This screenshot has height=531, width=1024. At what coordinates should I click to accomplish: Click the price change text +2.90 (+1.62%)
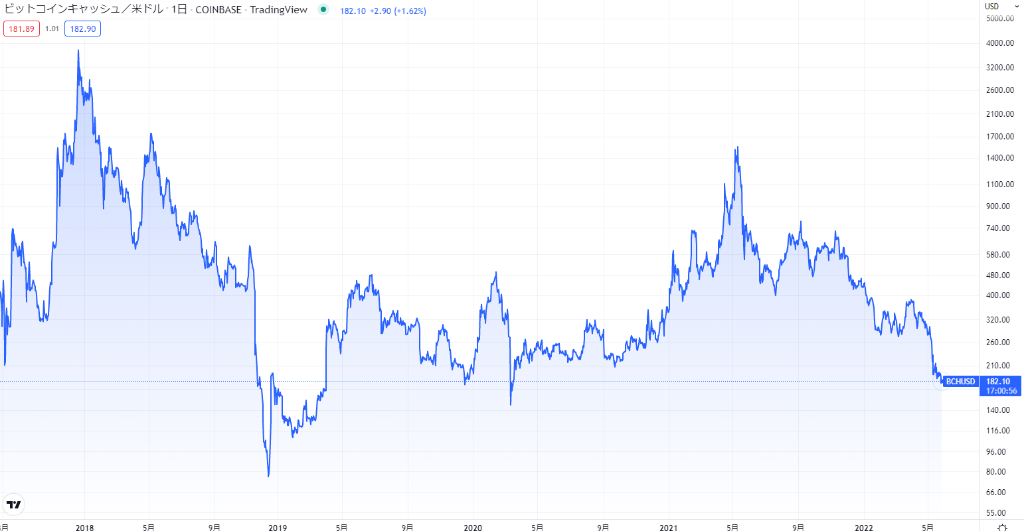coord(397,11)
